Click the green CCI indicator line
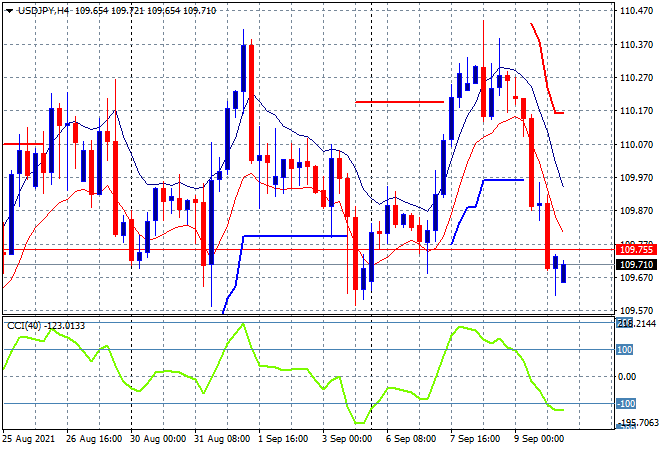The width and height of the screenshot is (660, 450). pos(283,370)
